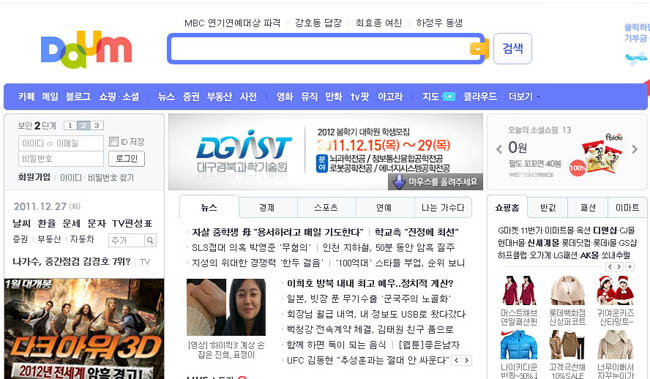Open 클라우드 in the navigation bar
Viewport: 650px width, 379px height.
480,97
